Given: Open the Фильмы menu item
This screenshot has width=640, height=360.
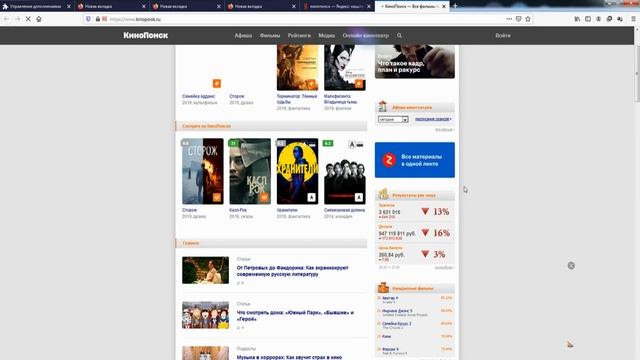Looking at the screenshot, I should click(x=270, y=36).
